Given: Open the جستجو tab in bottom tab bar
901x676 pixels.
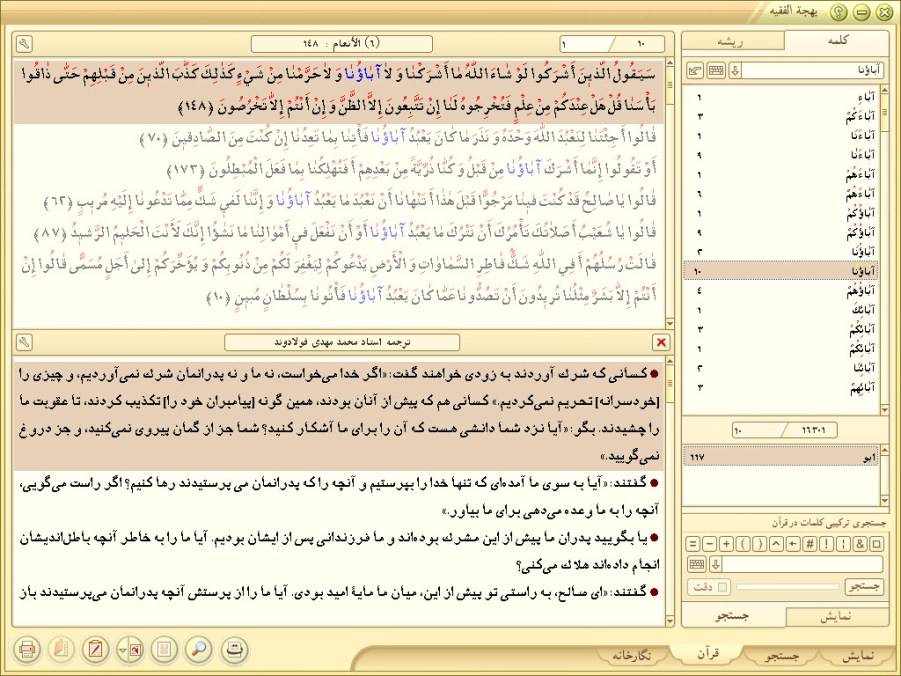Looking at the screenshot, I should click(x=783, y=655).
